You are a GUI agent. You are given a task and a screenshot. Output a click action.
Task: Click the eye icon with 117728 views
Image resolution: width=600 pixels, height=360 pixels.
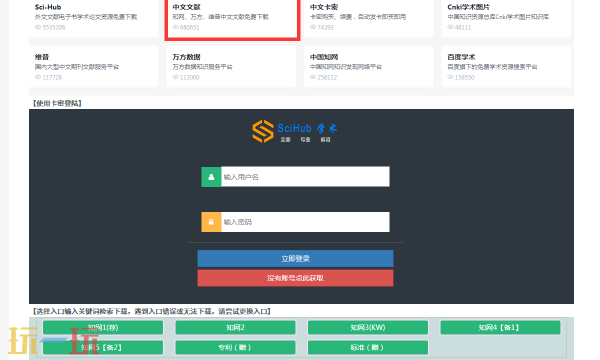coord(38,77)
